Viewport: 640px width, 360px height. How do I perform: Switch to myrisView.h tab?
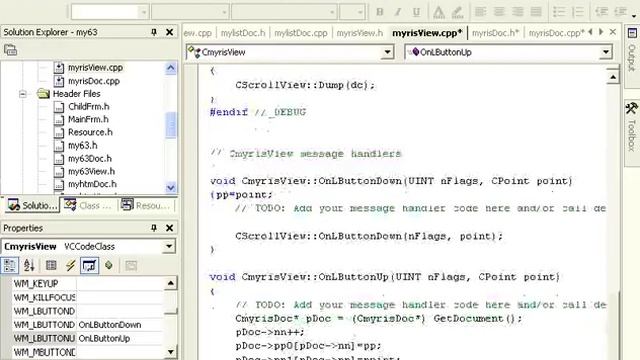[360, 33]
